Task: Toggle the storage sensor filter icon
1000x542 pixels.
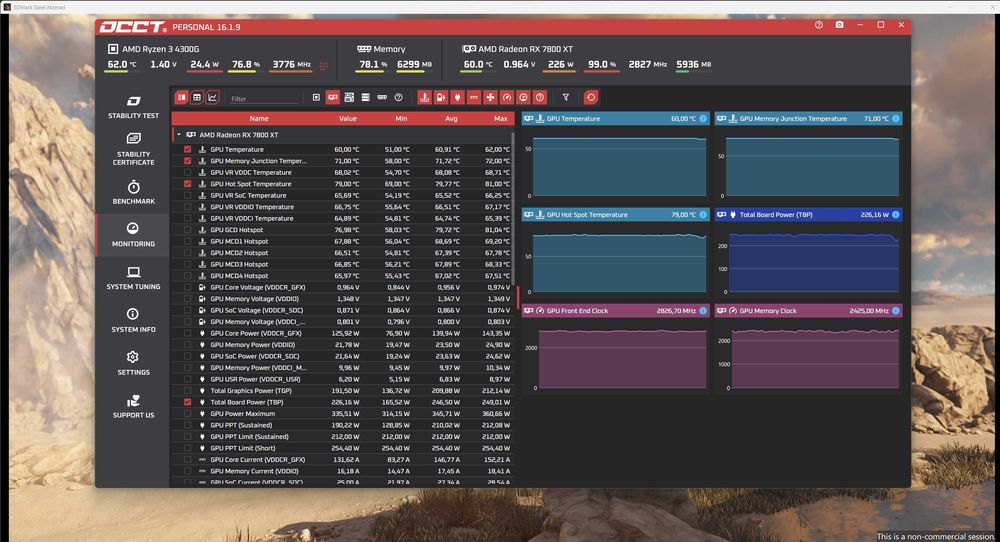Action: point(365,98)
